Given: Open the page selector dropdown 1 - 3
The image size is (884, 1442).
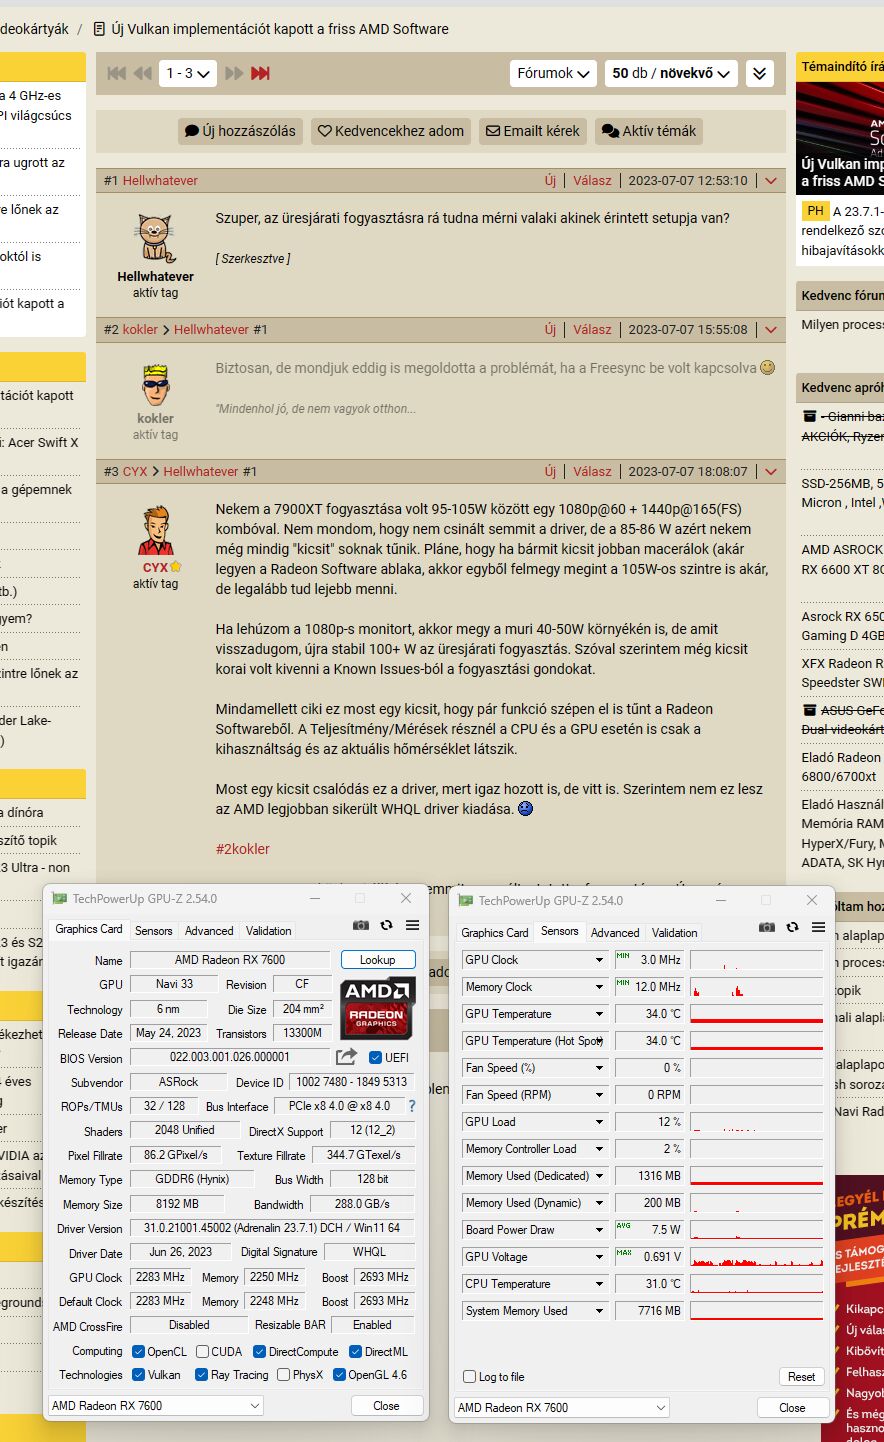Looking at the screenshot, I should [188, 73].
